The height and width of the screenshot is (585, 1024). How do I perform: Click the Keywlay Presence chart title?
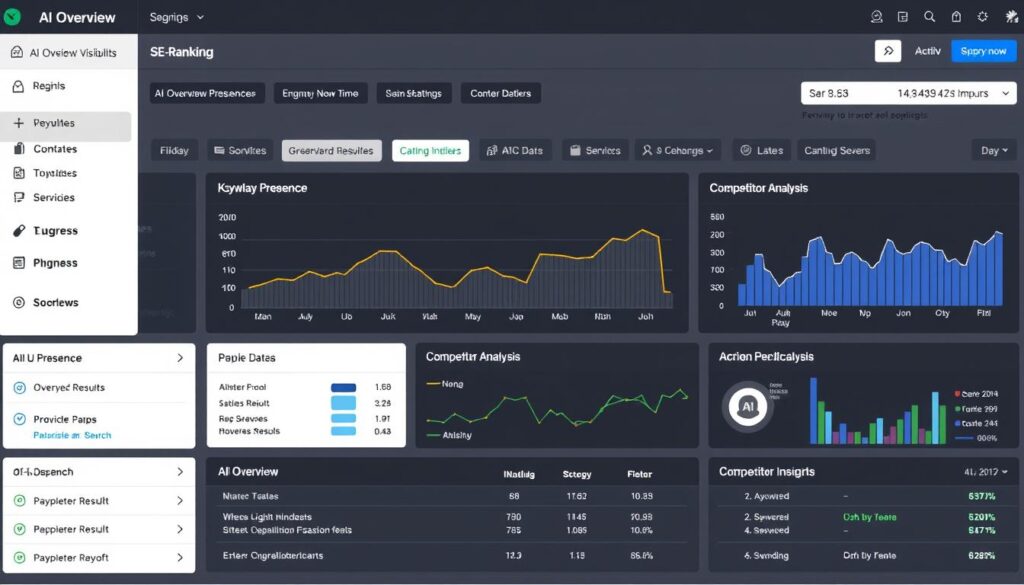pyautogui.click(x=262, y=188)
